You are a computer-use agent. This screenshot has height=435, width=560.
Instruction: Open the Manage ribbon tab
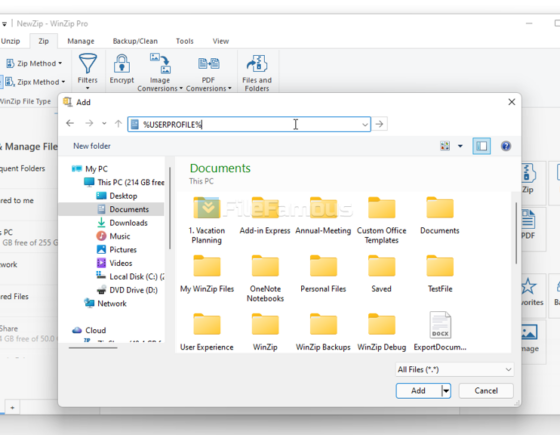coord(81,41)
